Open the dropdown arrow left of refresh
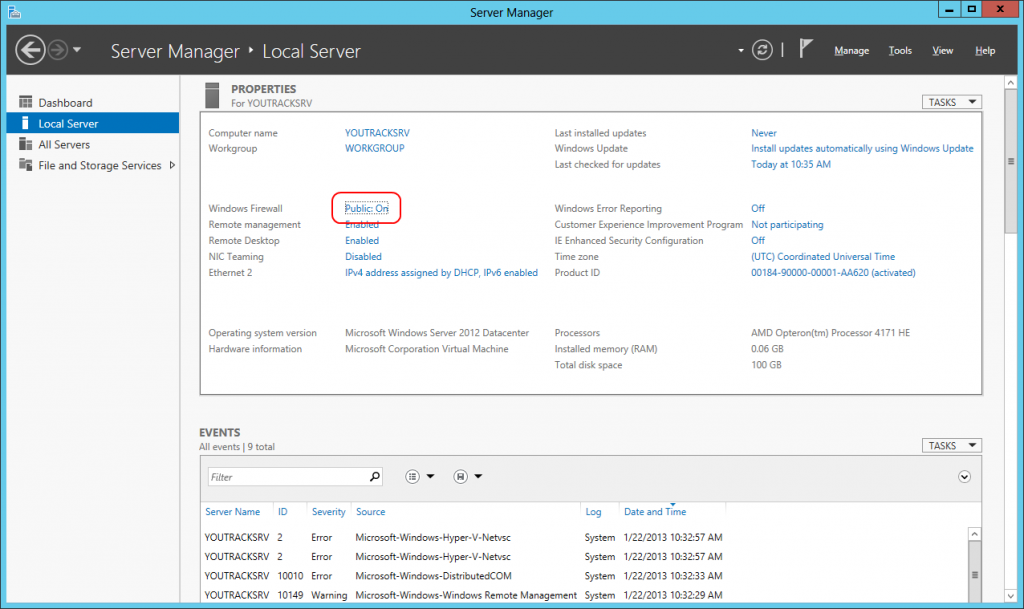Screen dimensions: 1024x609 pos(741,50)
